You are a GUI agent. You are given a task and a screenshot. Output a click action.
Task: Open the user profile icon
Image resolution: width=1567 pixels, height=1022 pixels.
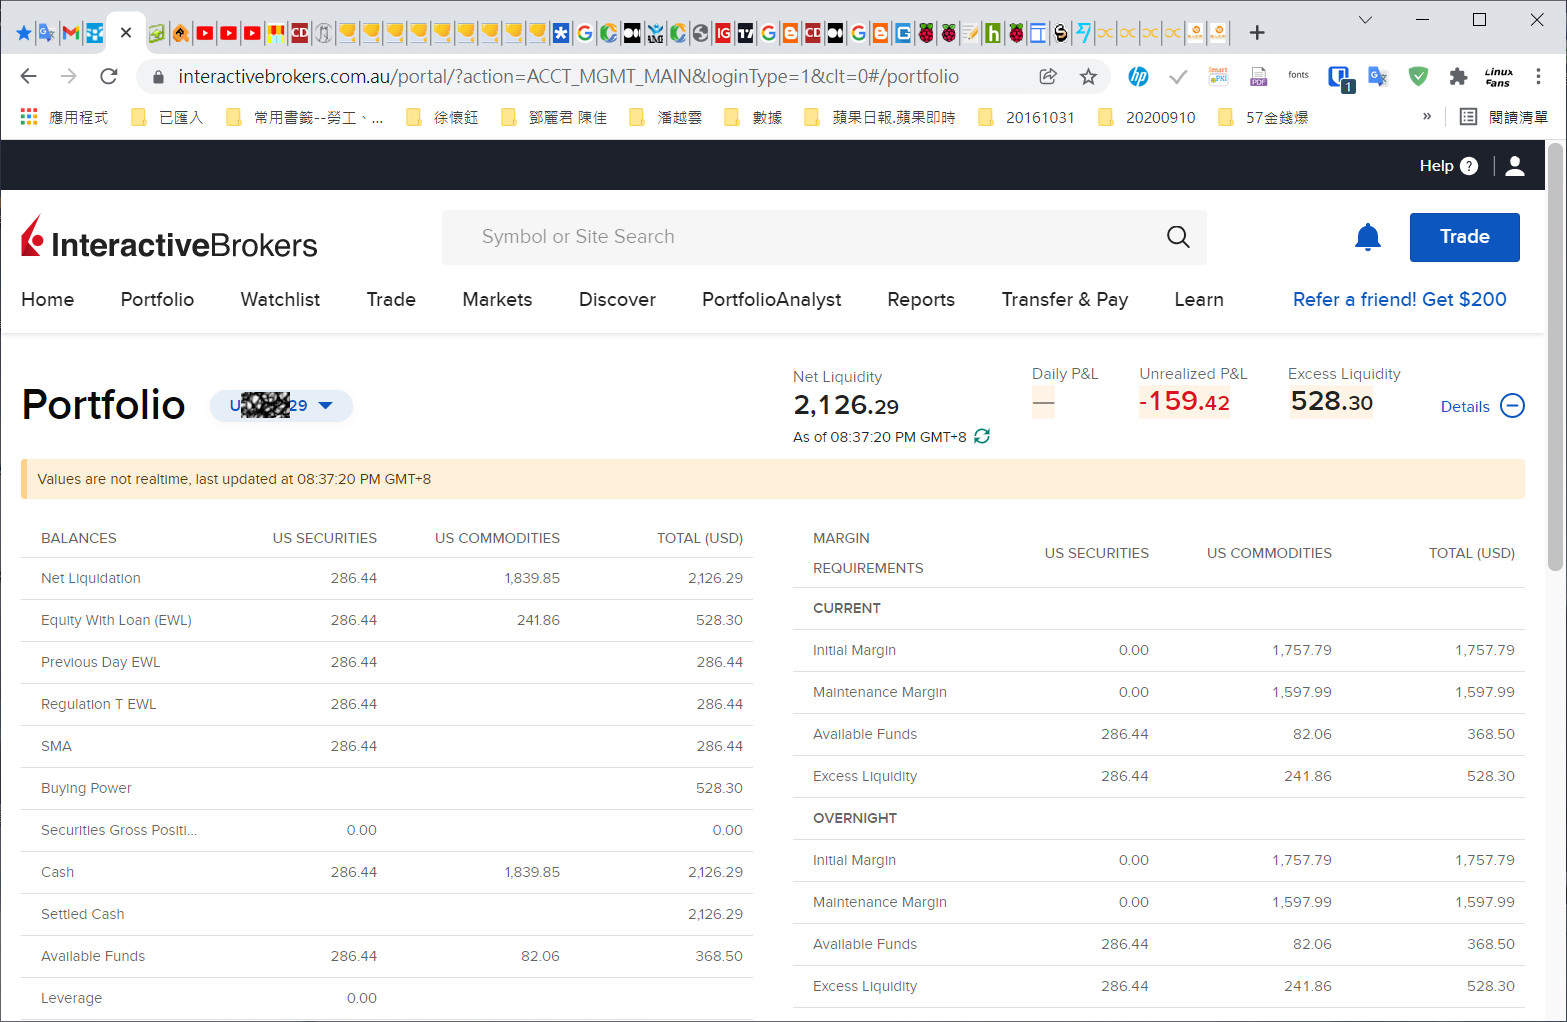click(x=1515, y=166)
